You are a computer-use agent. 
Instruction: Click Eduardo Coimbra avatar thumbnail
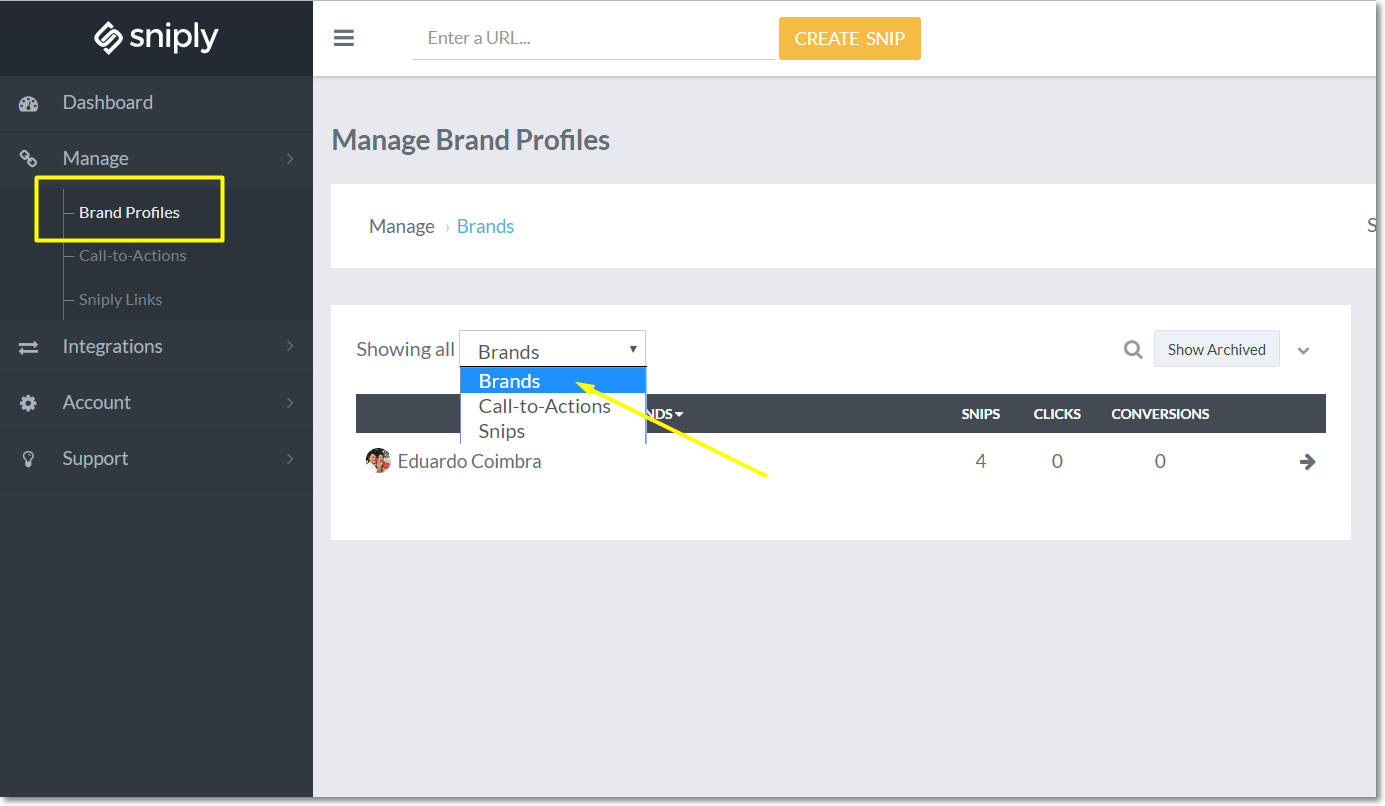coord(378,461)
